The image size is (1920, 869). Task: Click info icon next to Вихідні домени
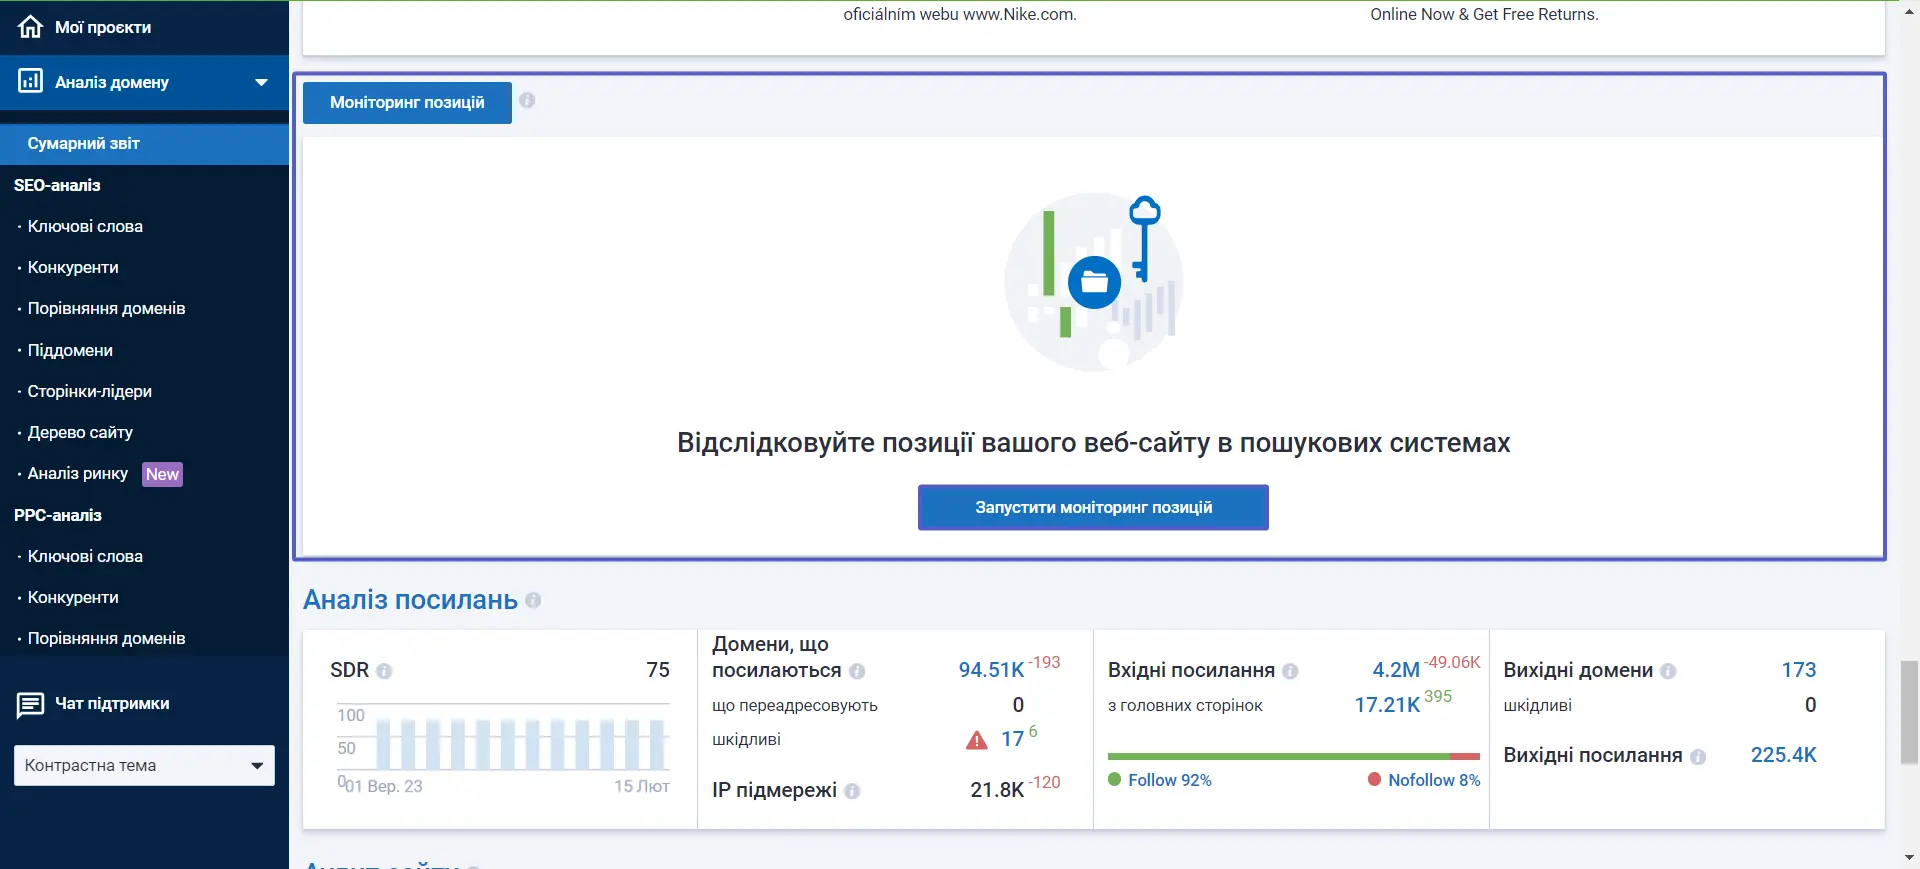click(x=1668, y=671)
